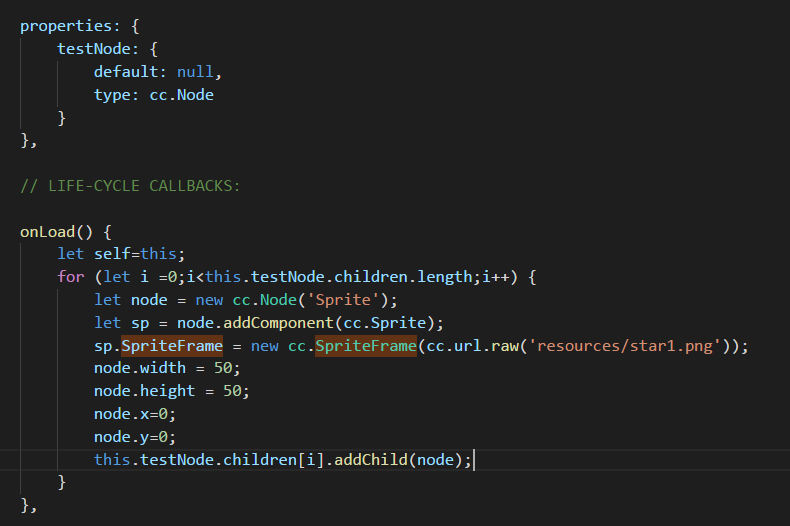Click "height" in the node.height assignment
Image resolution: width=790 pixels, height=526 pixels.
point(167,391)
